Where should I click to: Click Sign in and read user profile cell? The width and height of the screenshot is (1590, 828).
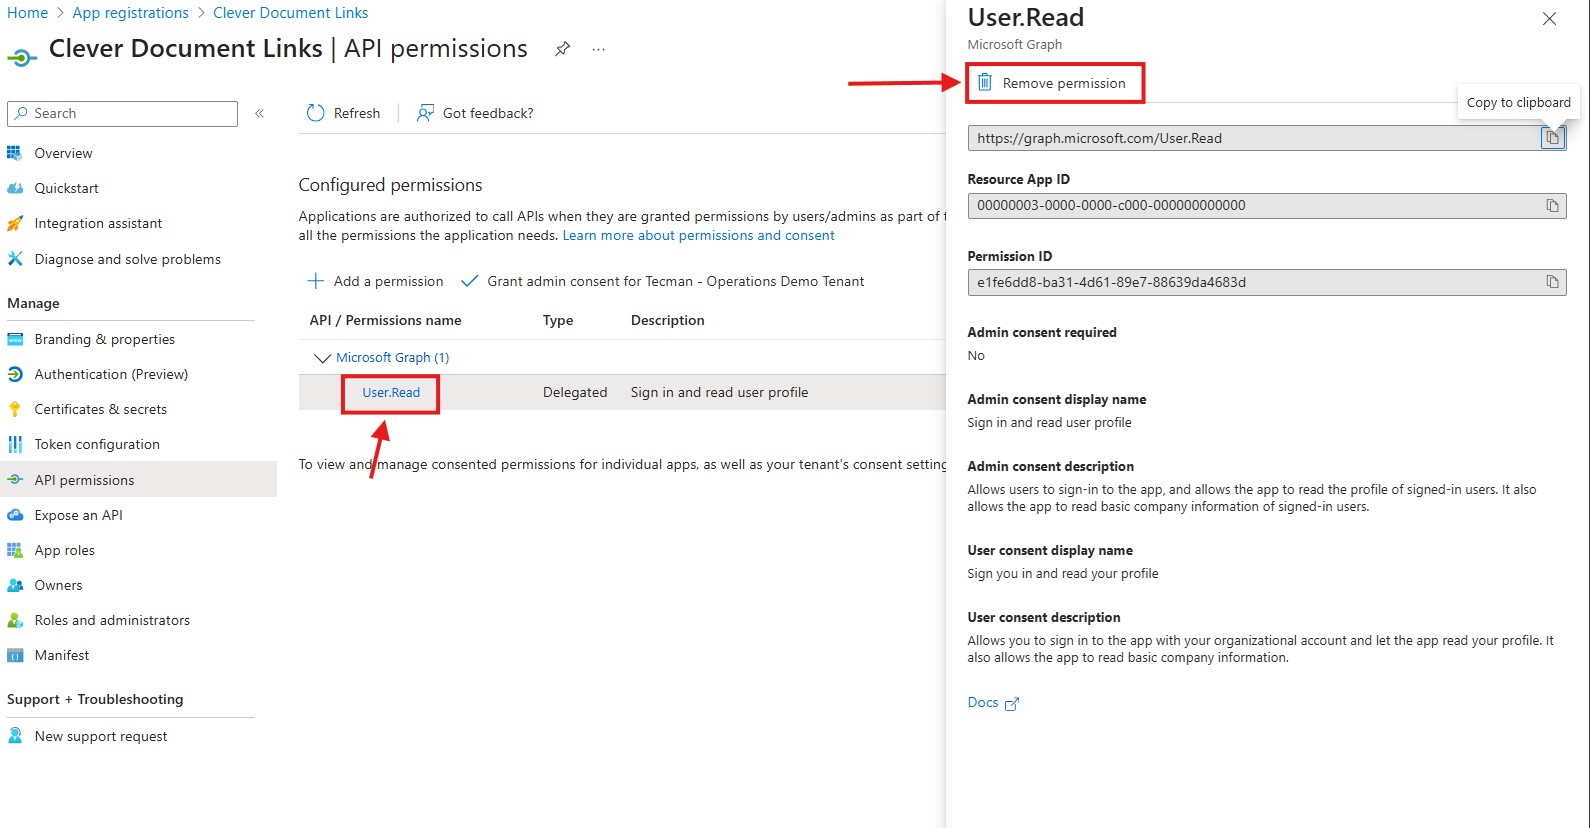[x=720, y=392]
